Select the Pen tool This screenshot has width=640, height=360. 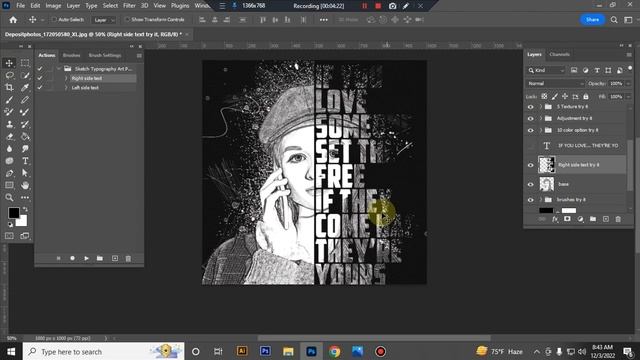click(x=9, y=173)
